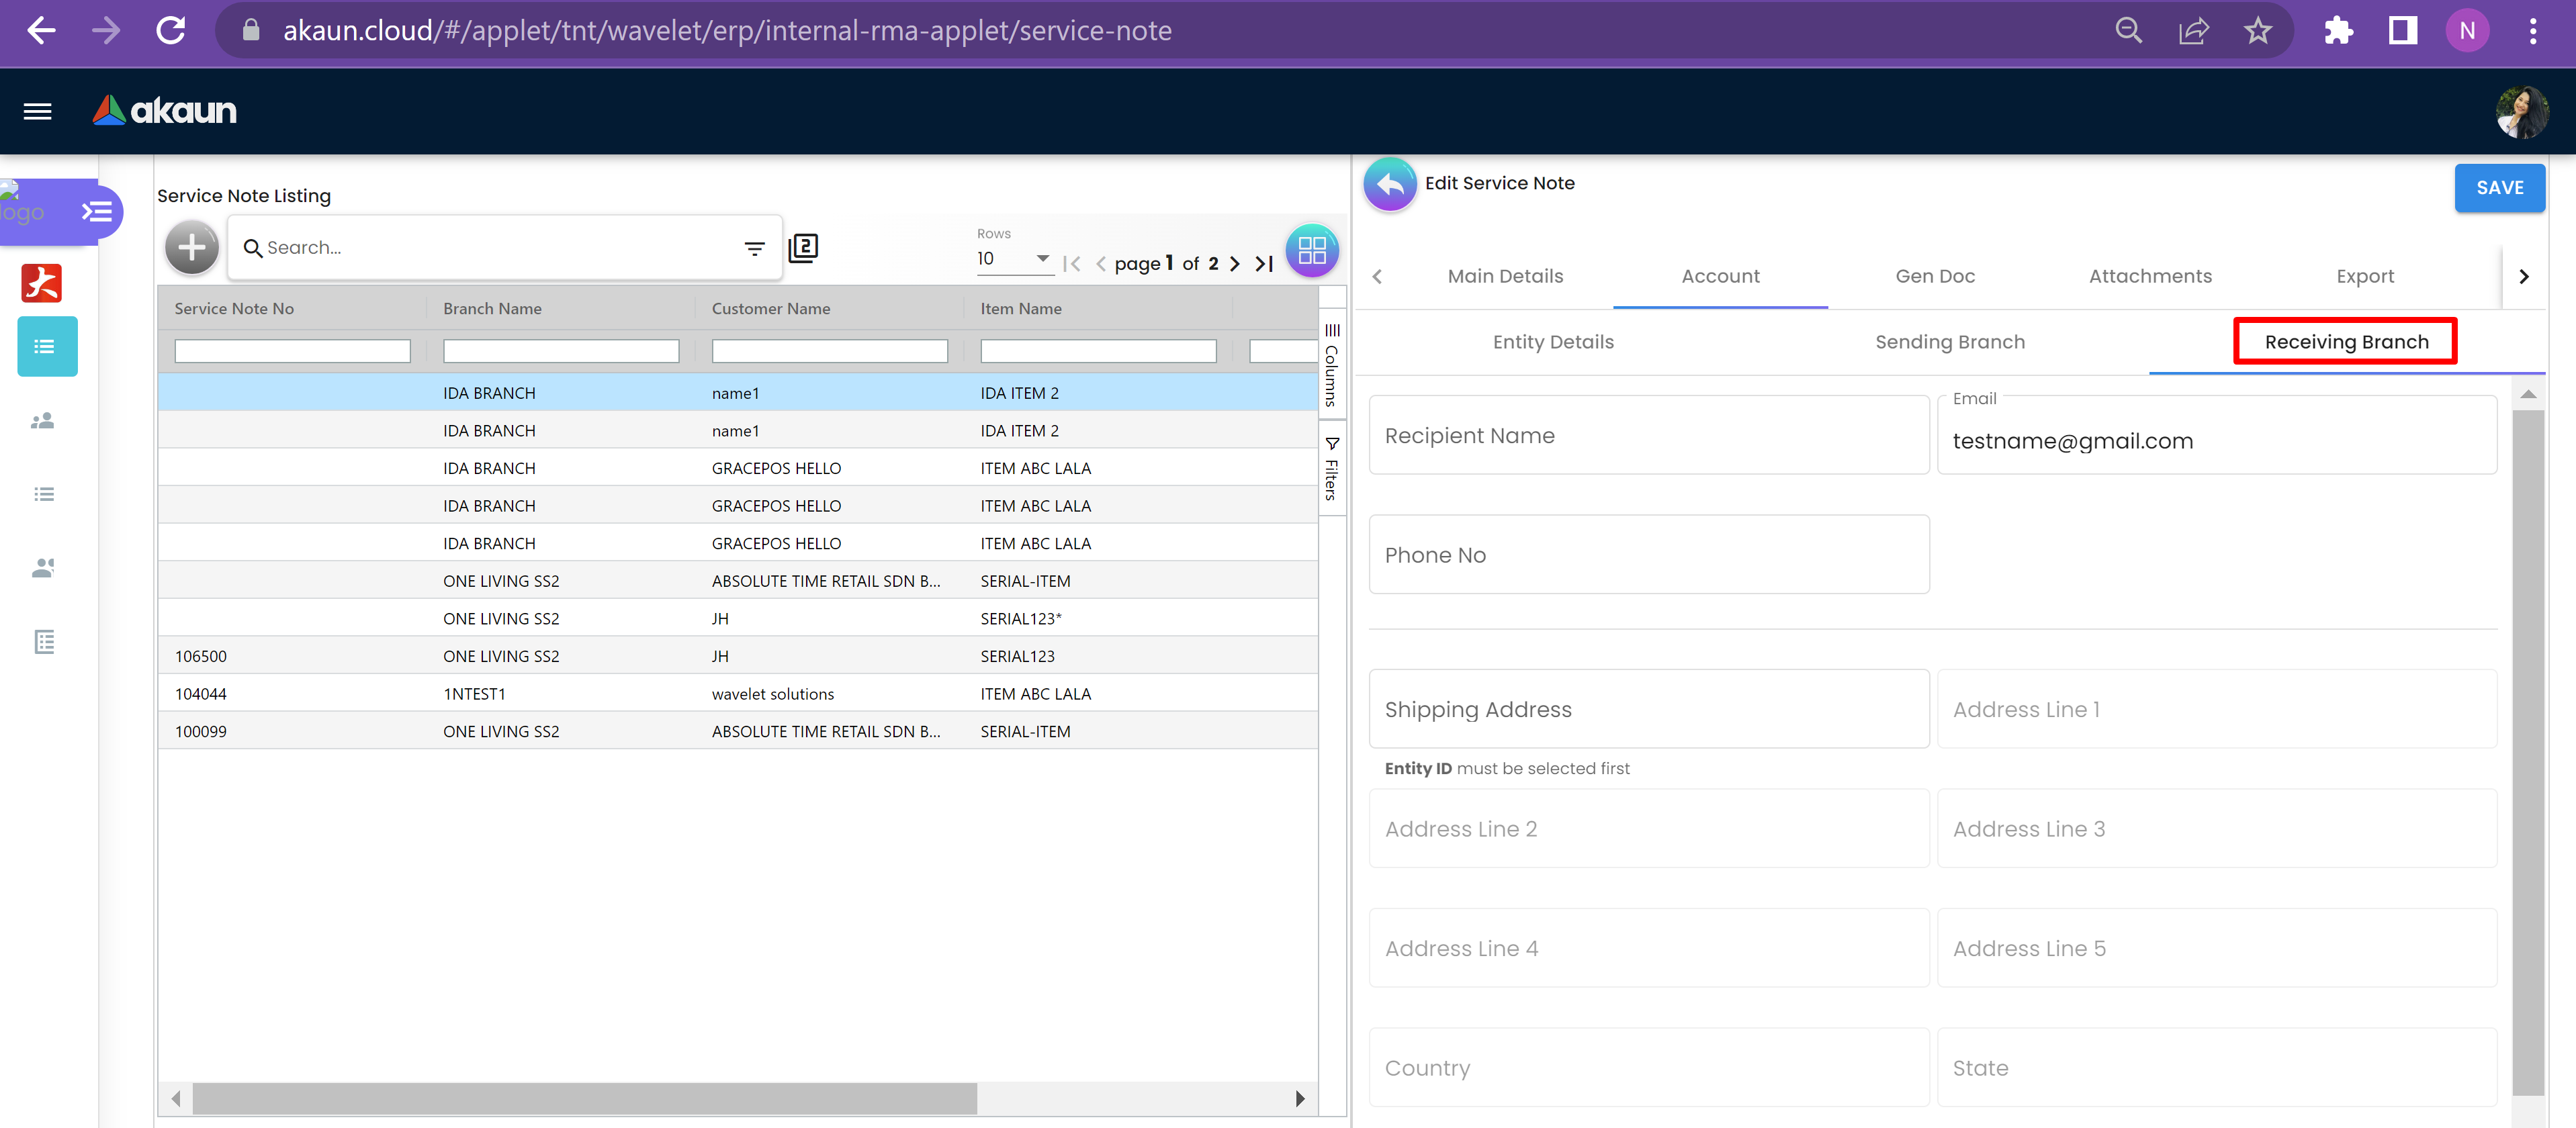
Task: Click the grid view toggle icon
Action: tap(1311, 250)
